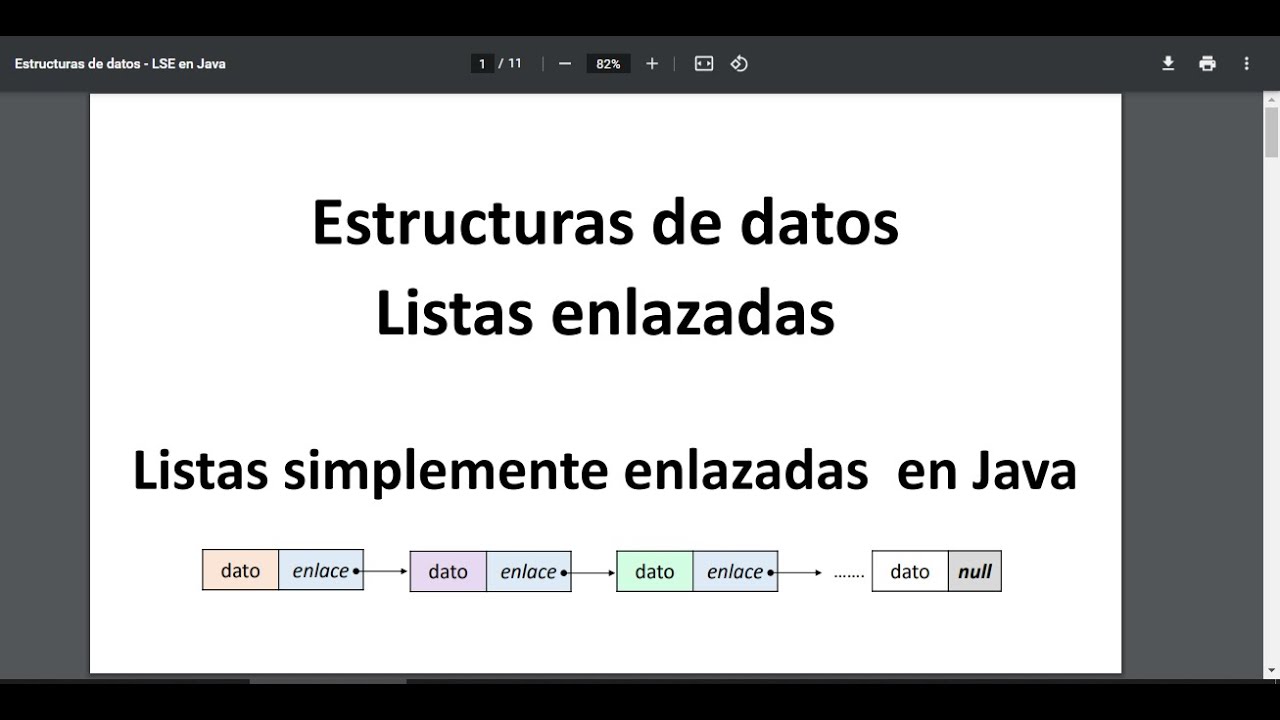1280x720 pixels.
Task: Click the scrollbar up arrow
Action: coord(1272,99)
